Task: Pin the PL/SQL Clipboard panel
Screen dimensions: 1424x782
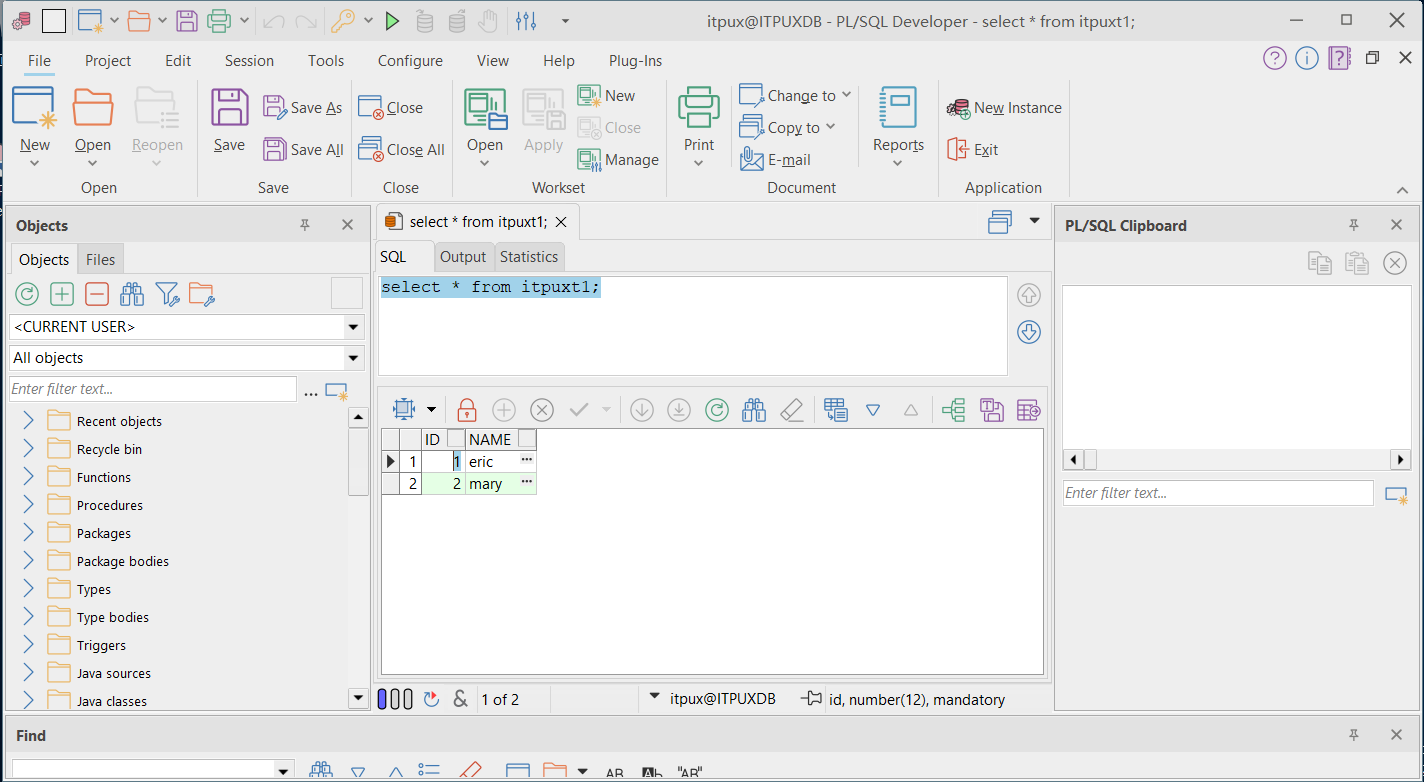Action: point(1354,225)
